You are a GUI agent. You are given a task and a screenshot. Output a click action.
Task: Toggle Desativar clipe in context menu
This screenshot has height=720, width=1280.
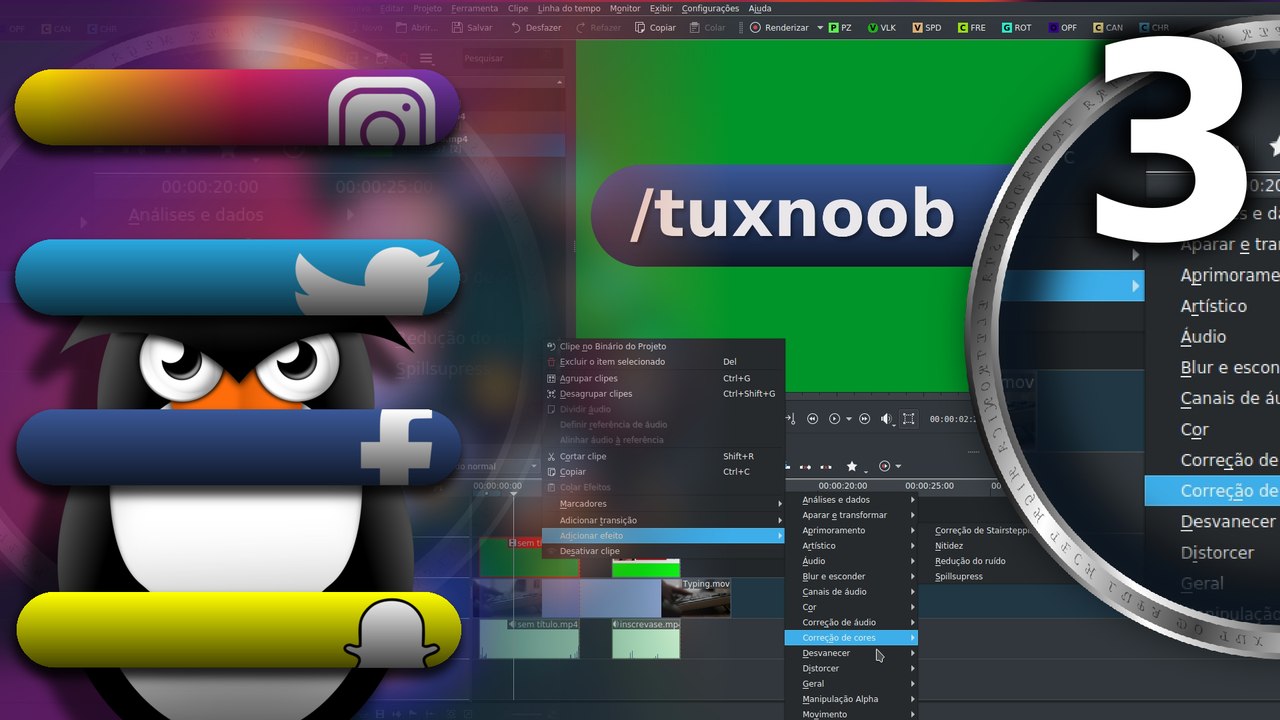662,551
